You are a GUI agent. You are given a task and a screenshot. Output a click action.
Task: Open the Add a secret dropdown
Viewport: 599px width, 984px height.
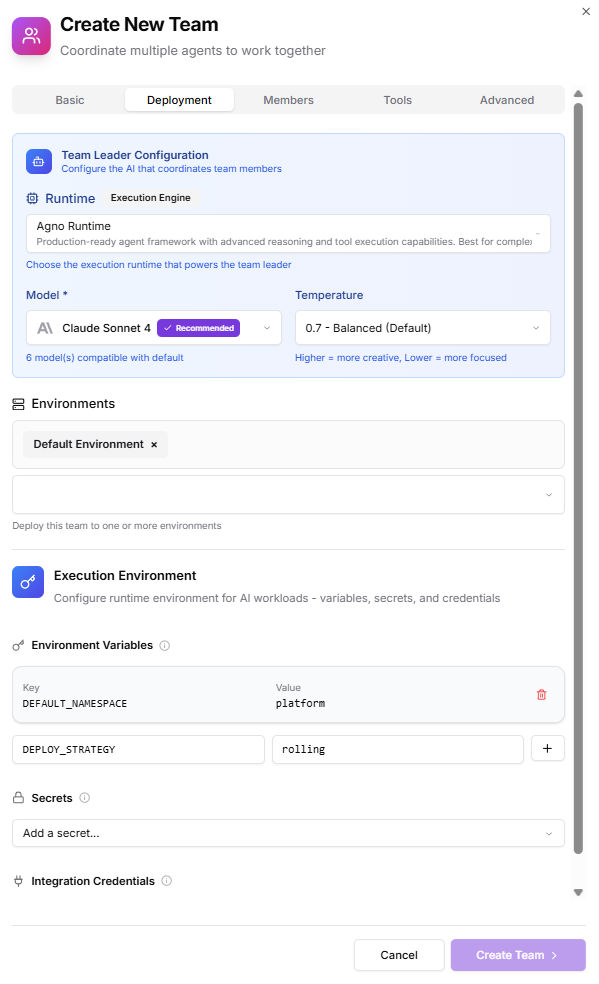pyautogui.click(x=288, y=832)
